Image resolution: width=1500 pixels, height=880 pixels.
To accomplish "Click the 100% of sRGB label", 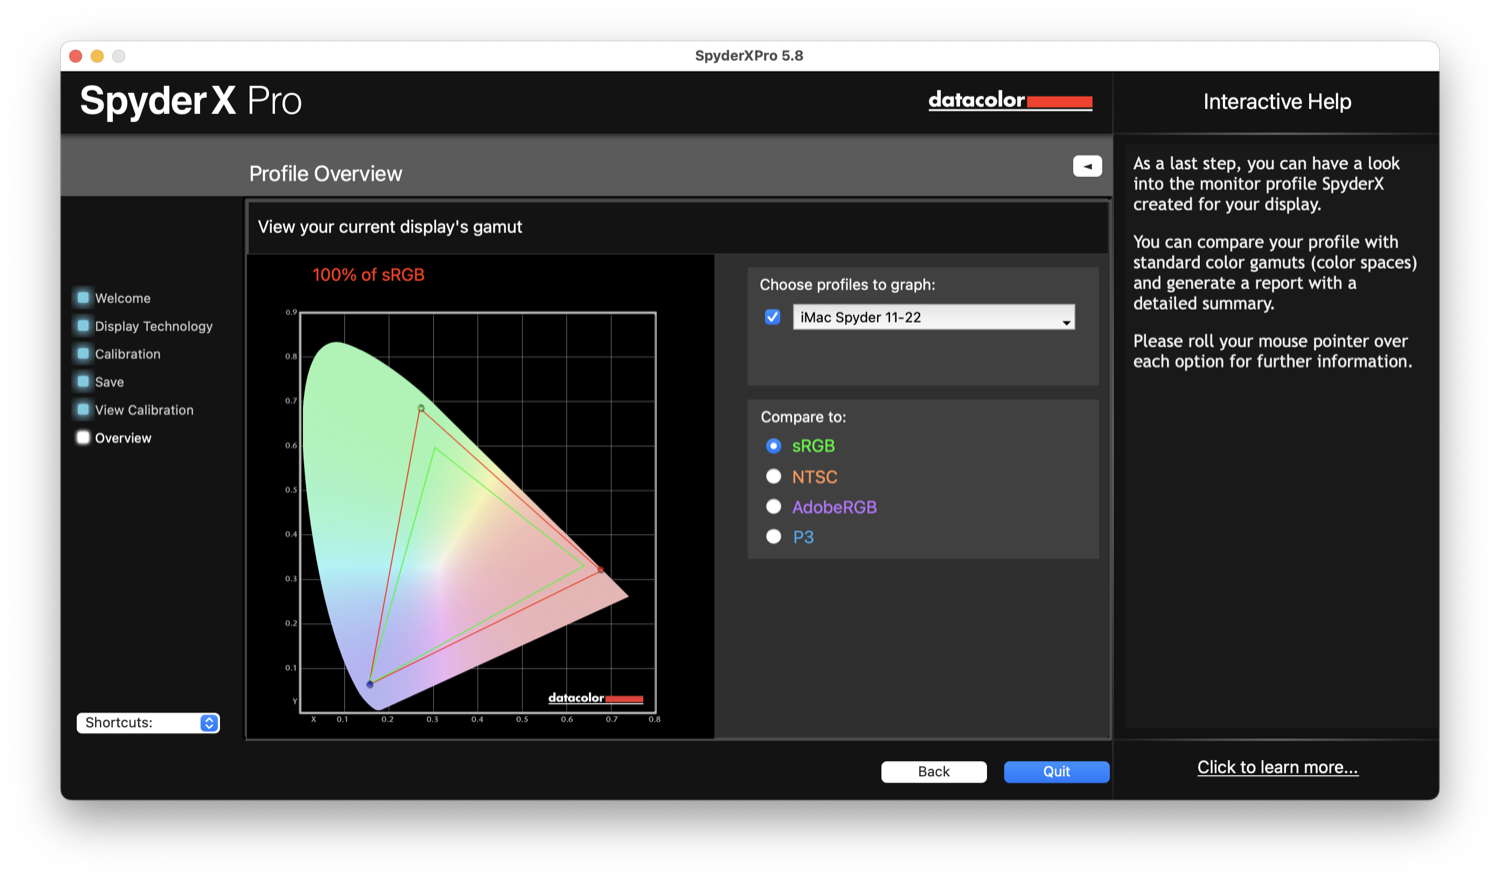I will [x=368, y=275].
